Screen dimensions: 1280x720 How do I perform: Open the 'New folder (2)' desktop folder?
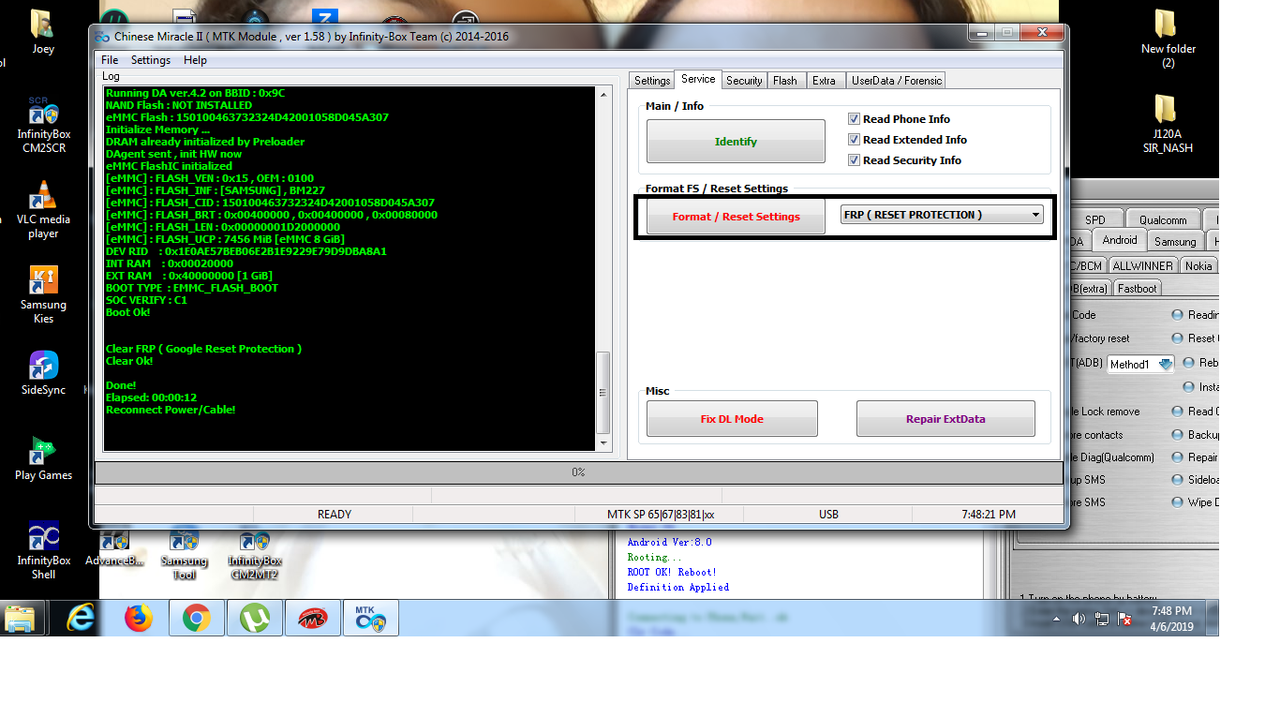(1168, 39)
